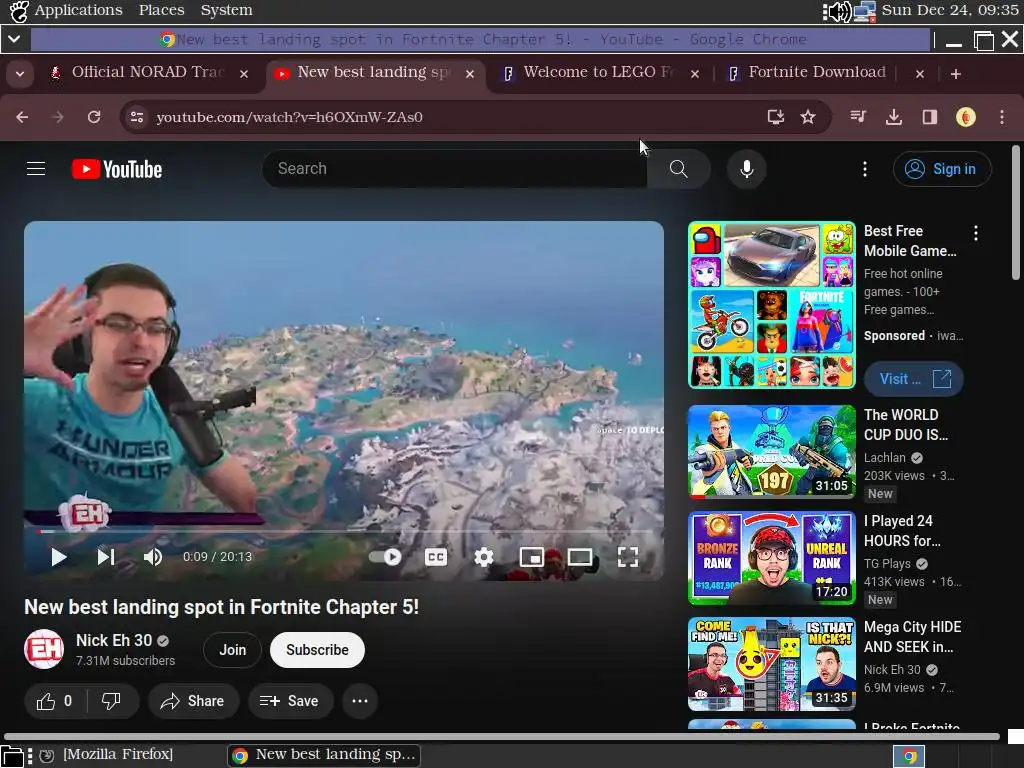Open video player settings gear
Viewport: 1024px width, 768px height.
484,557
